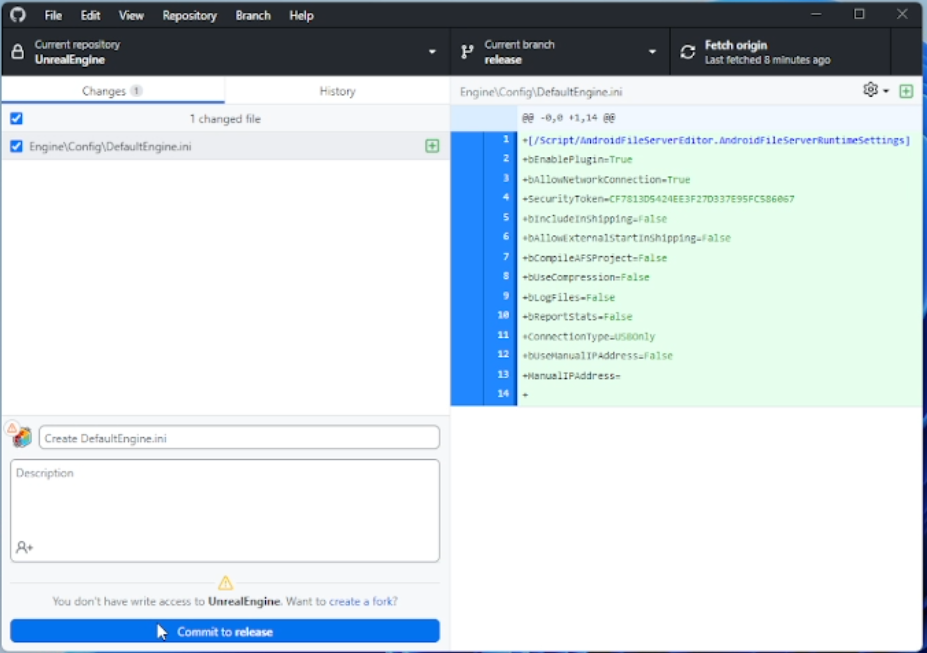Click the Fetch origin button
The image size is (927, 653).
(x=780, y=52)
